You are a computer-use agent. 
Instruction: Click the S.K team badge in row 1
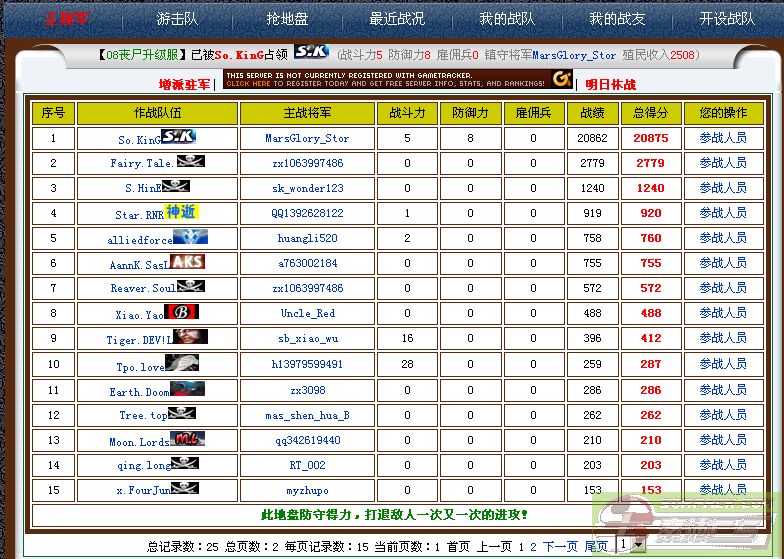pyautogui.click(x=178, y=137)
